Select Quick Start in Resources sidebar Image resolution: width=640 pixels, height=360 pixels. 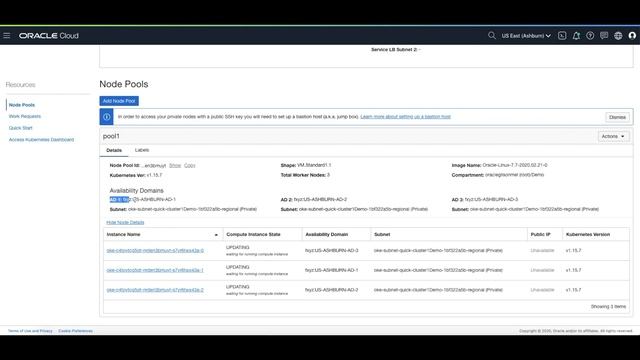click(20, 128)
